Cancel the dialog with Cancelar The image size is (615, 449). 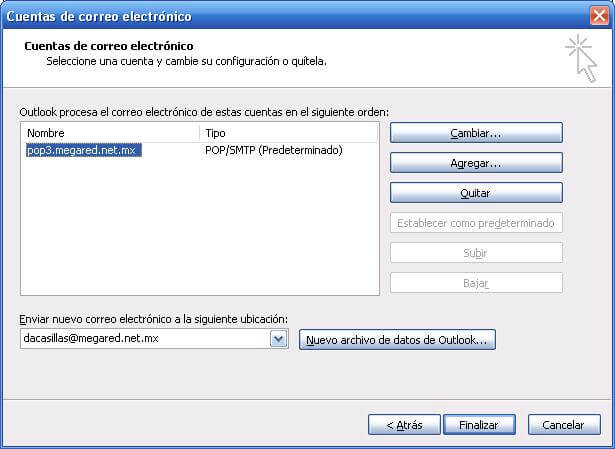click(x=564, y=425)
